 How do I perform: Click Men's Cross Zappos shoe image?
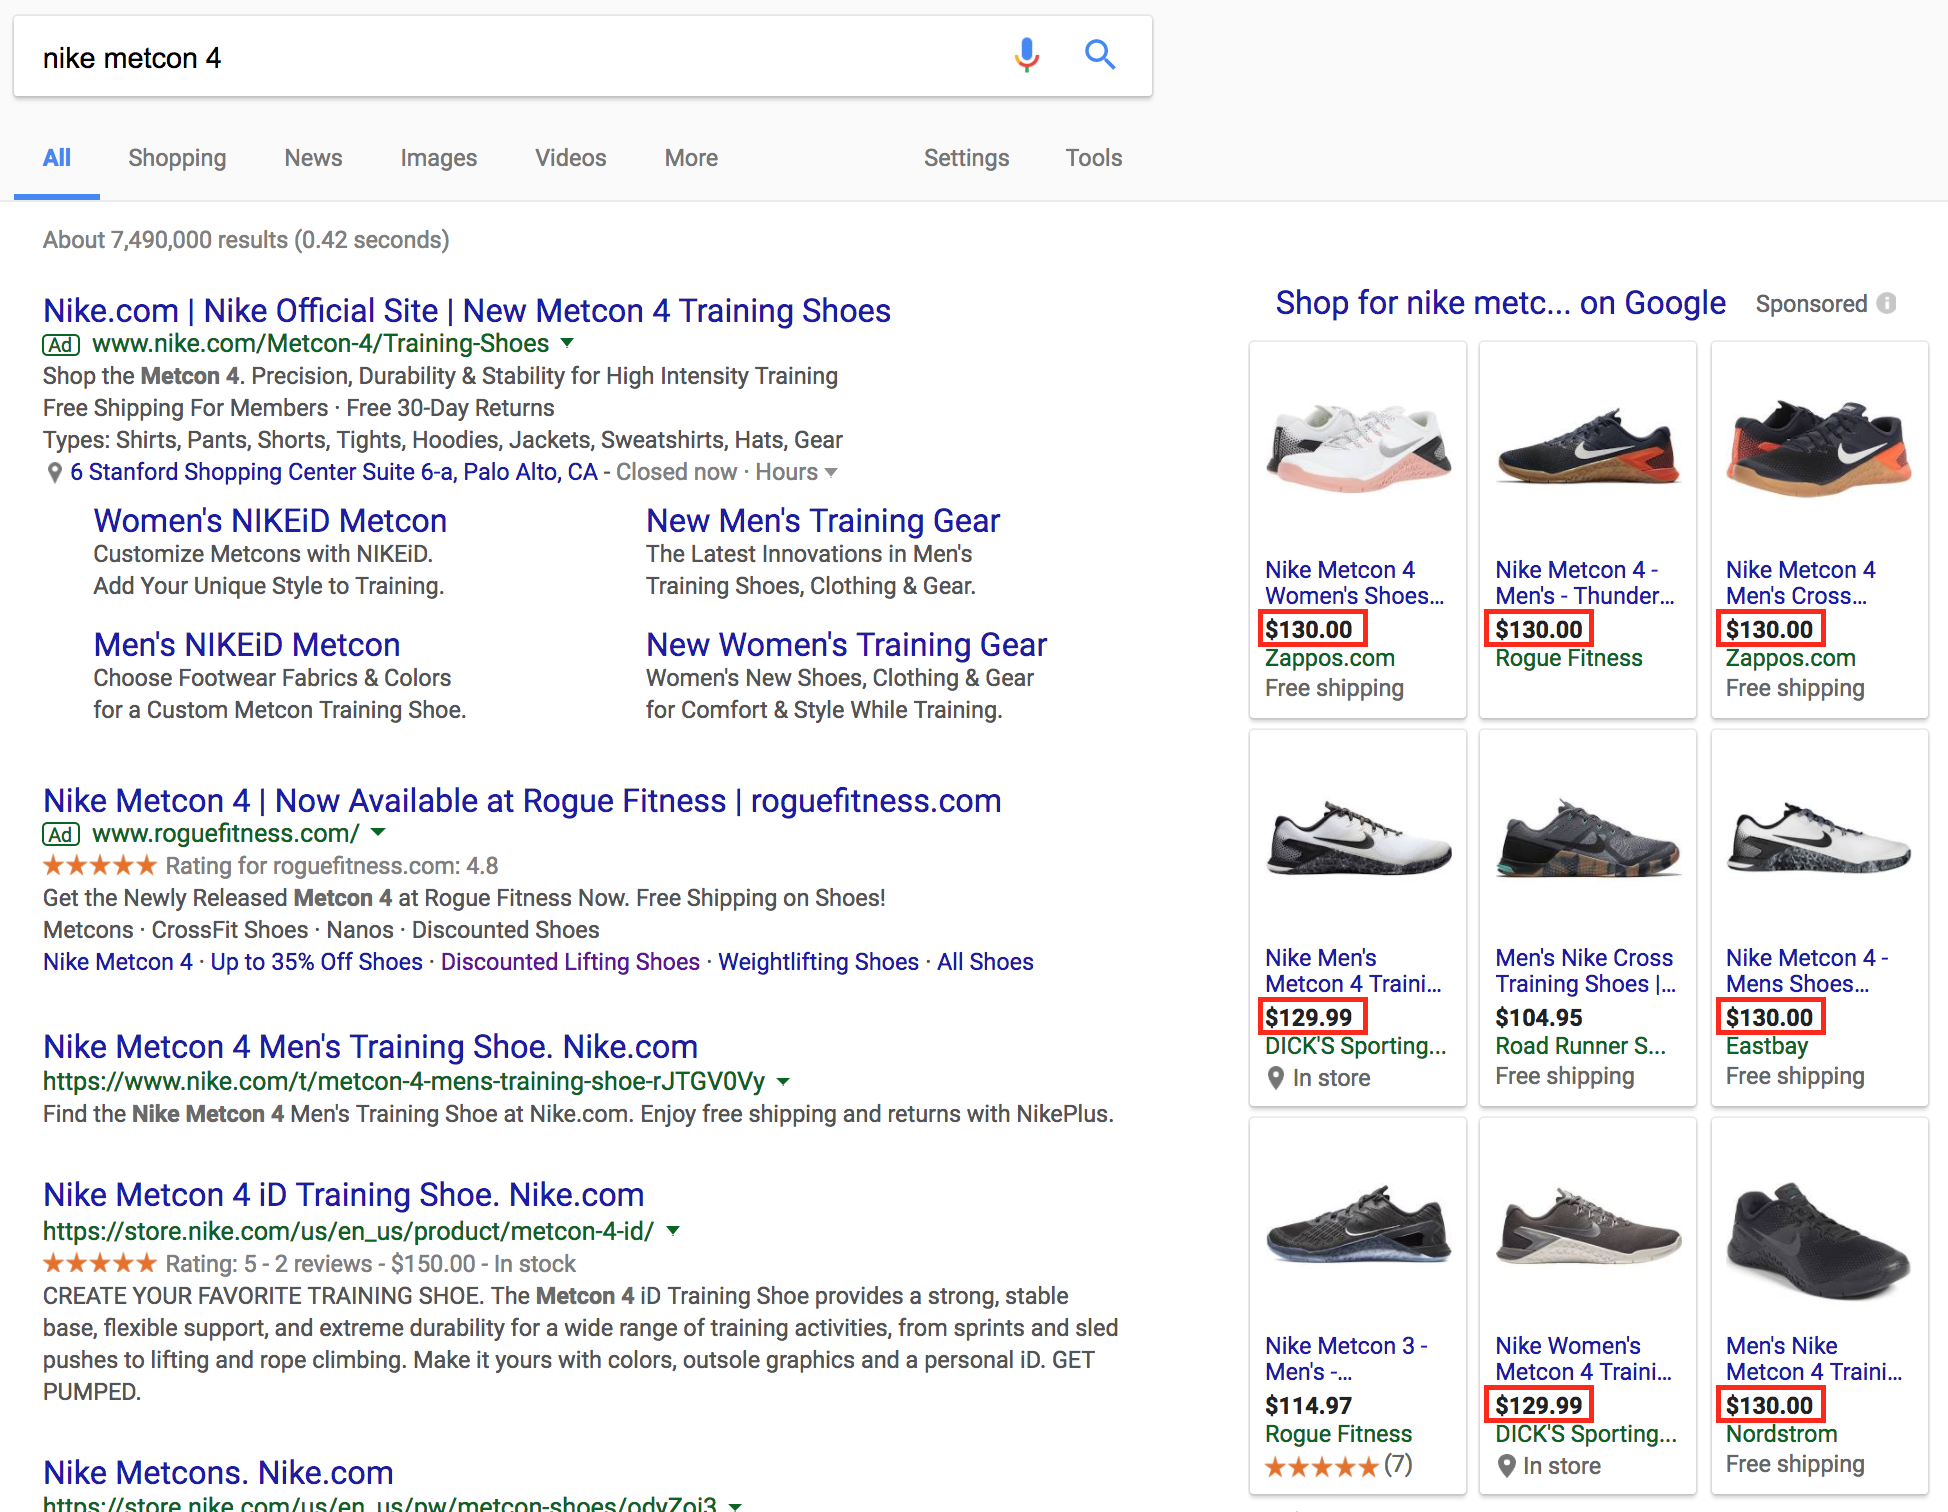point(1819,450)
